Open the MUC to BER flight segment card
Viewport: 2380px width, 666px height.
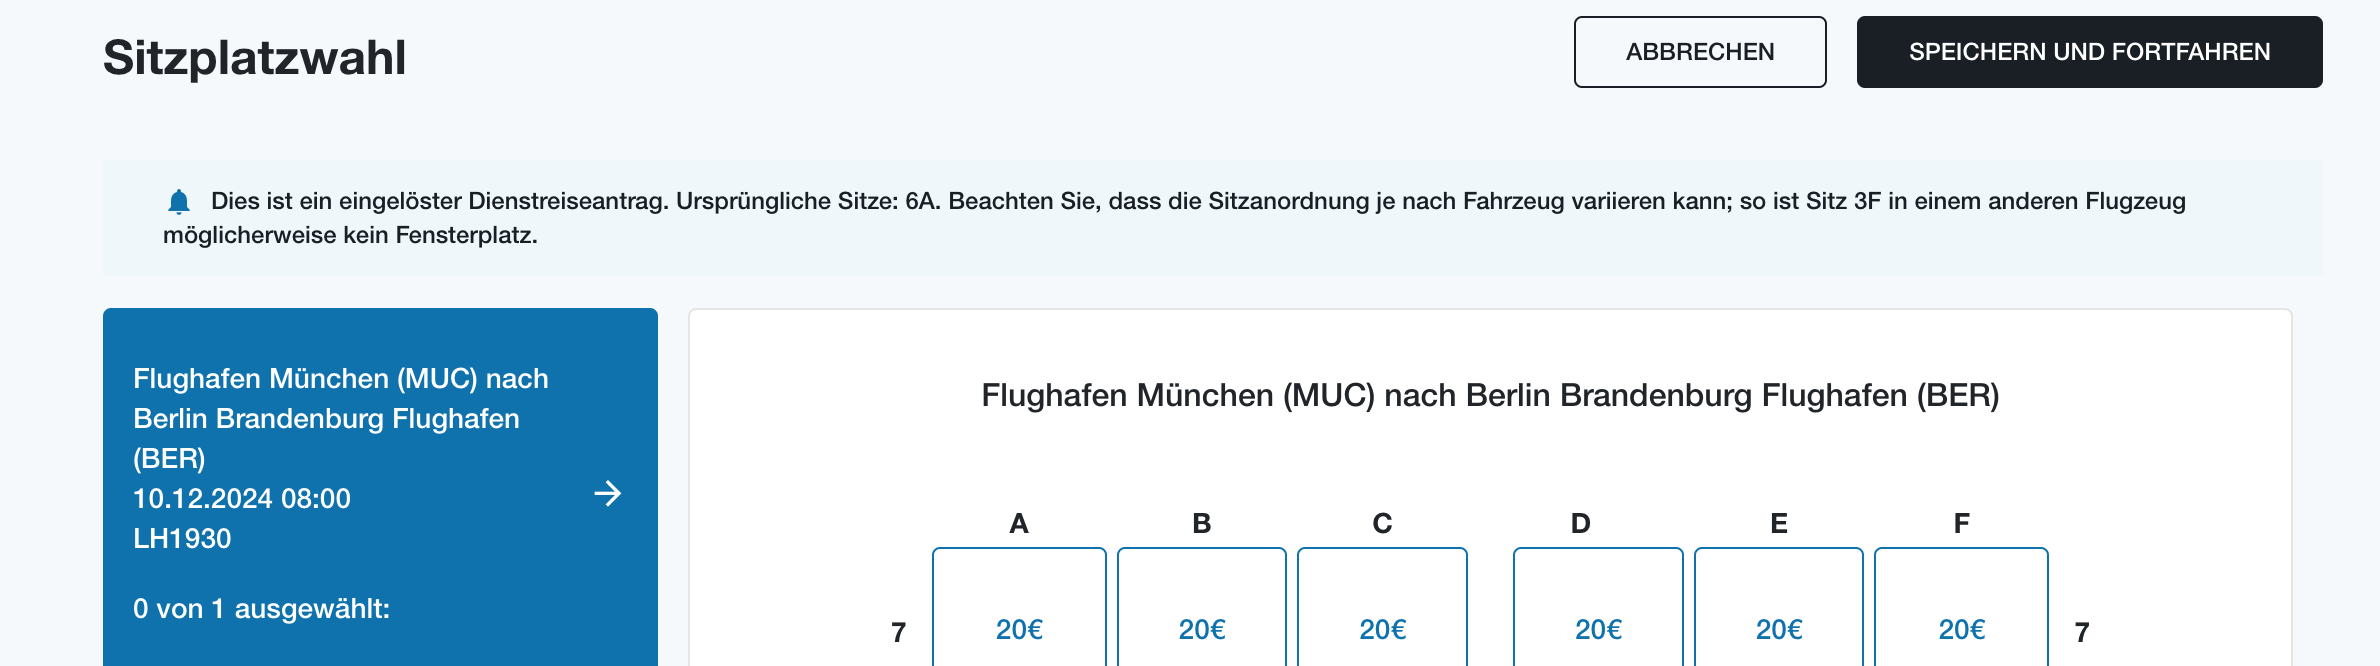pos(380,487)
